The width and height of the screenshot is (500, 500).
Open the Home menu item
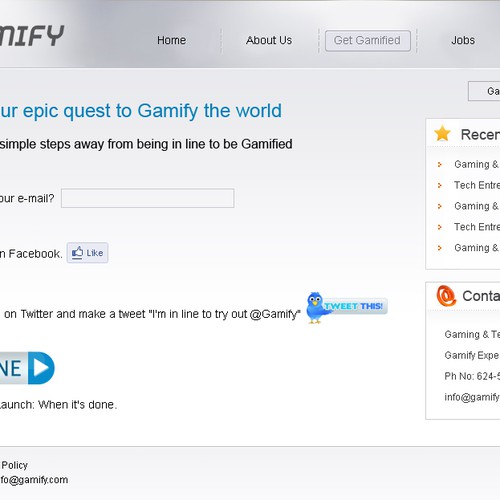[171, 40]
